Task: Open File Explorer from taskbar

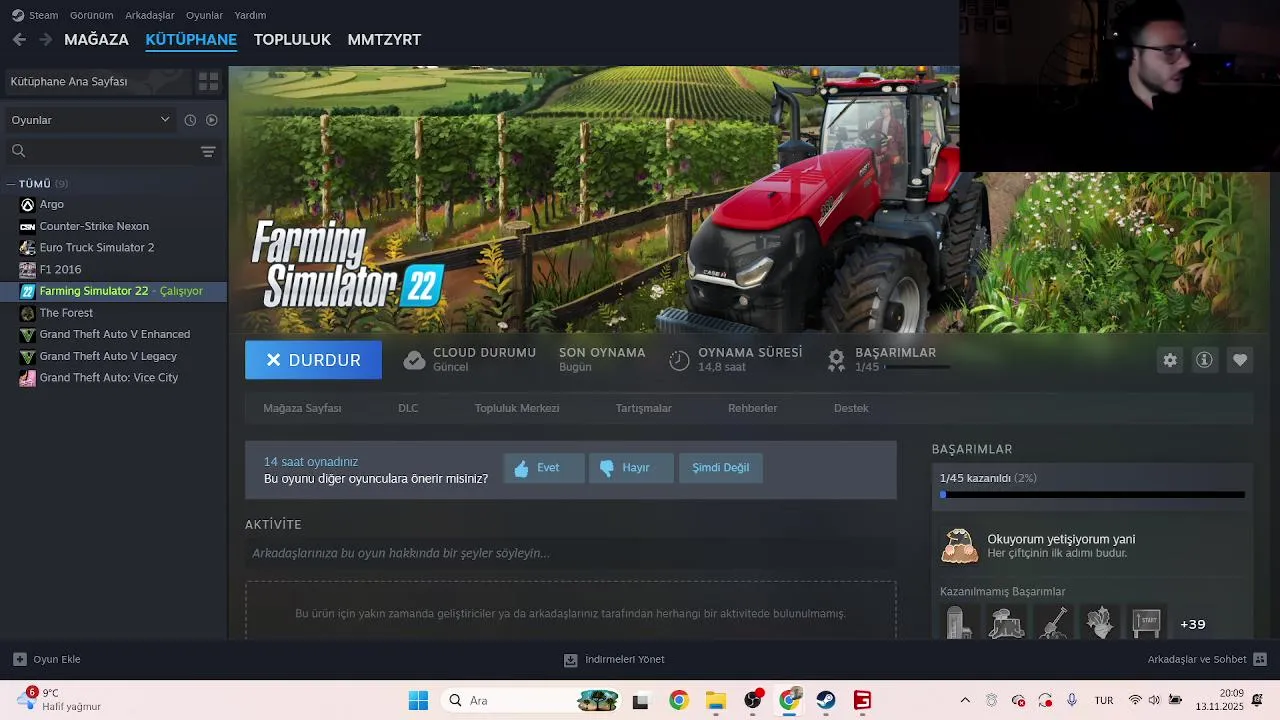Action: (x=716, y=700)
